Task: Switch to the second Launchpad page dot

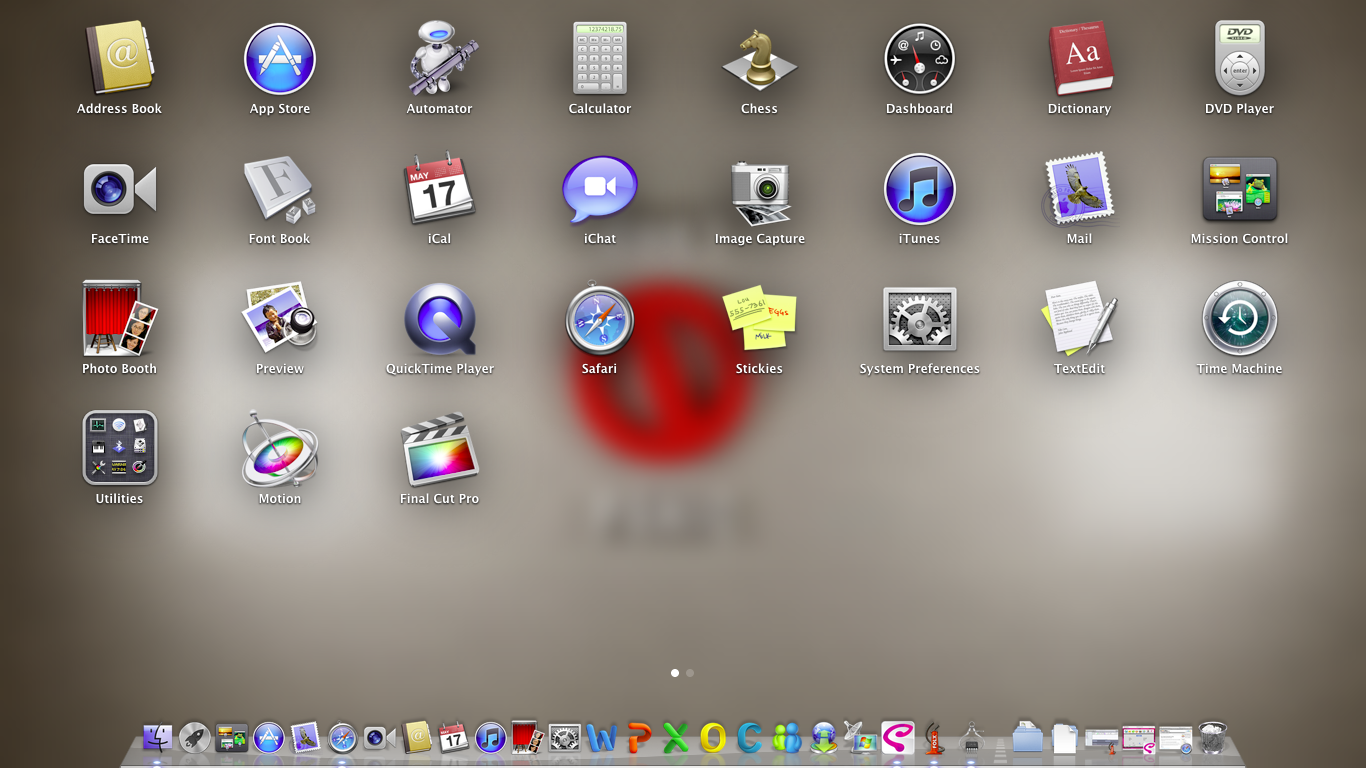Action: 690,673
